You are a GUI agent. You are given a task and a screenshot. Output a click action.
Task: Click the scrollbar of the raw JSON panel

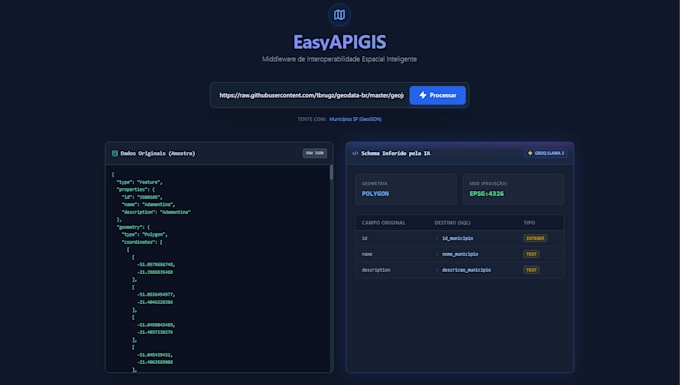point(331,172)
